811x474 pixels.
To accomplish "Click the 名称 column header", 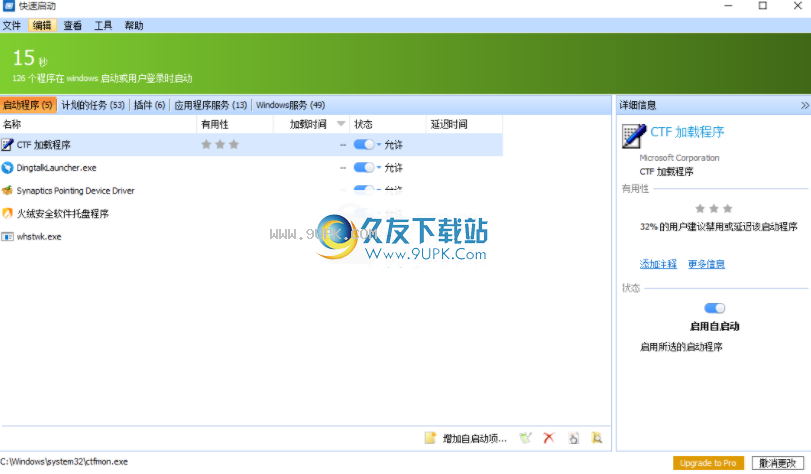I will [x=98, y=124].
